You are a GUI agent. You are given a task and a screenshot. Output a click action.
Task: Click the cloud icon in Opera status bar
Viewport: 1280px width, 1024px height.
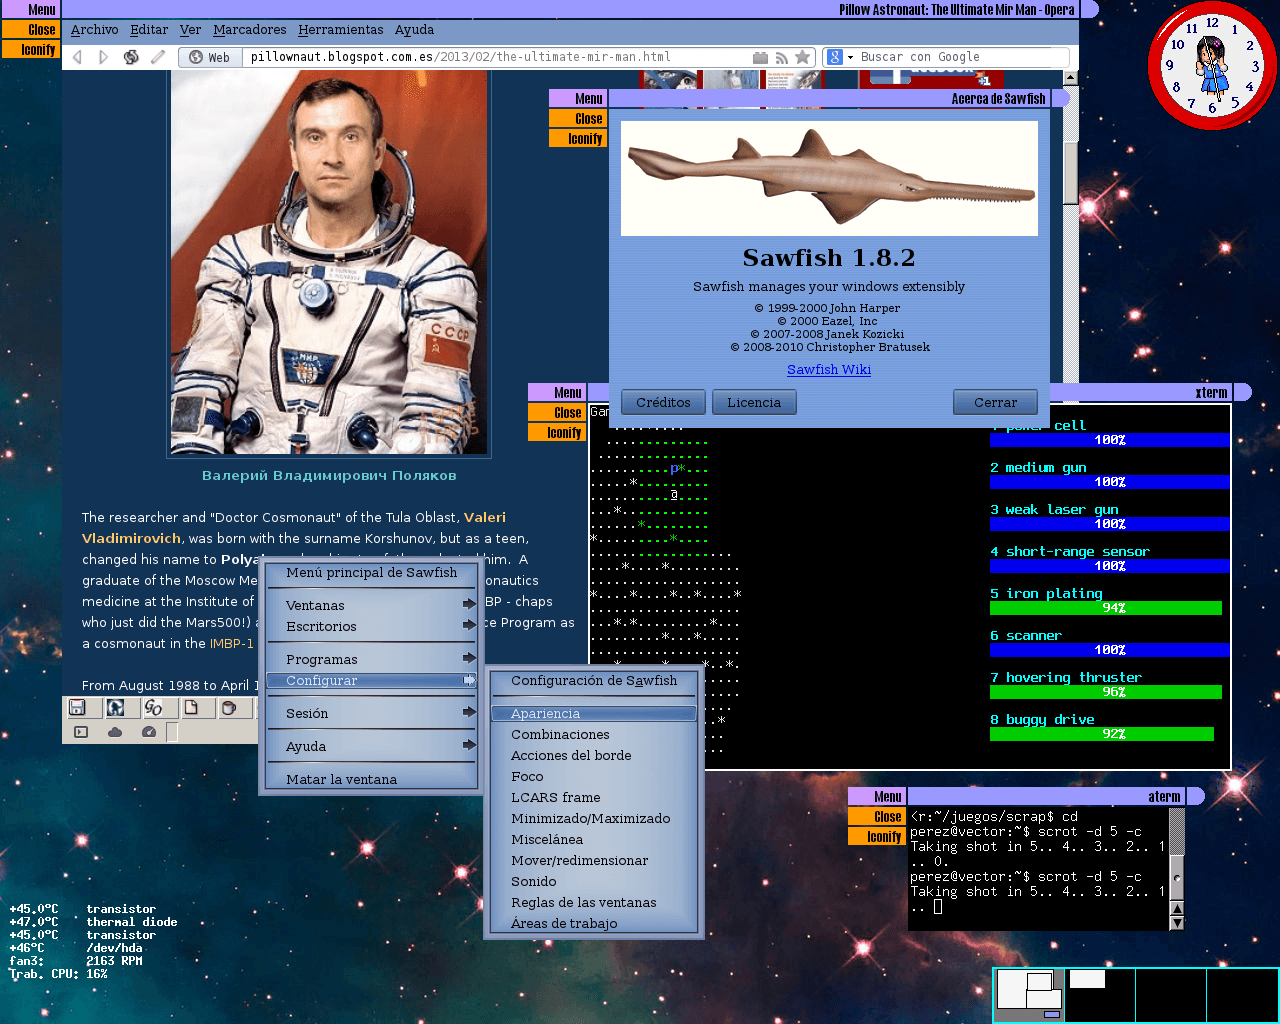tap(115, 732)
